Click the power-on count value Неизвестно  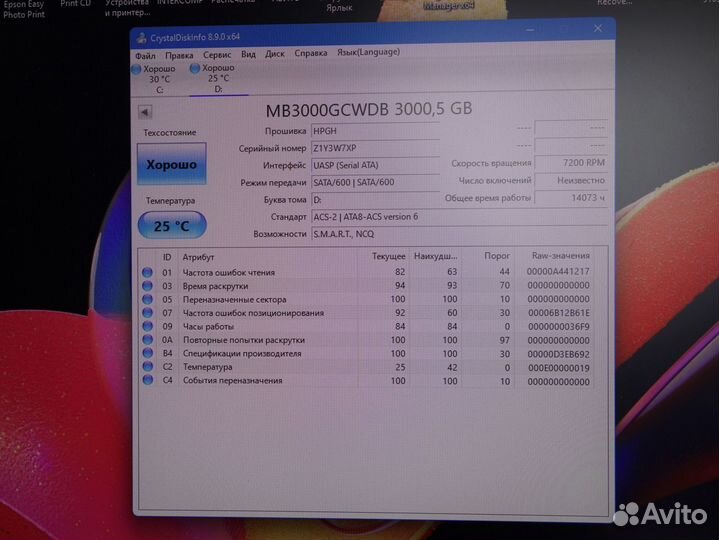571,180
